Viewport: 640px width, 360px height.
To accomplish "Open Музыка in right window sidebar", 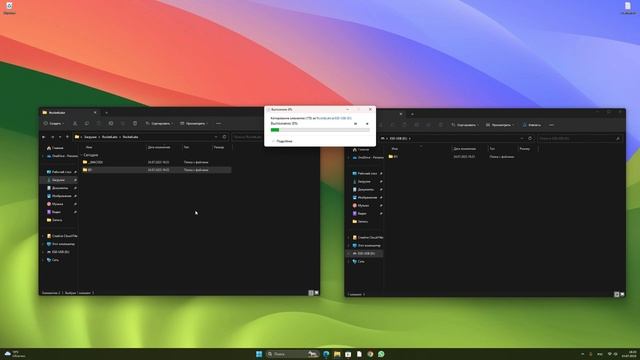I will point(361,206).
